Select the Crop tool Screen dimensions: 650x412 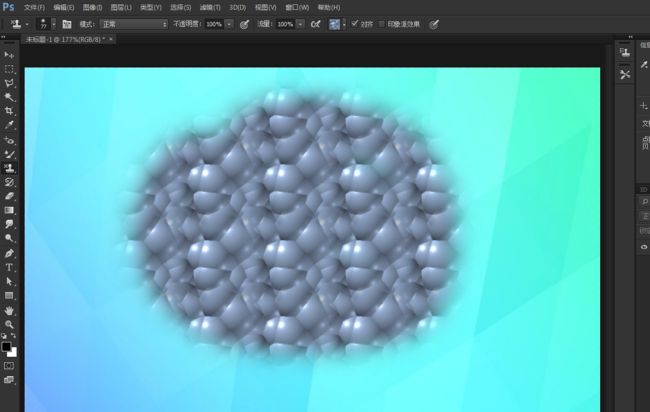[9, 111]
